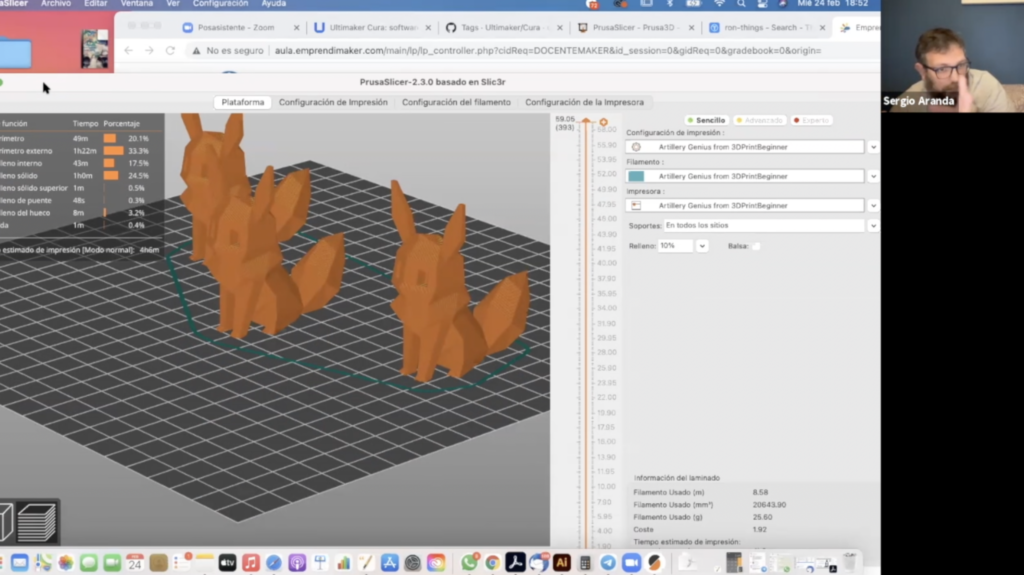Click the layer slider top handle
1024x575 pixels.
(x=586, y=121)
